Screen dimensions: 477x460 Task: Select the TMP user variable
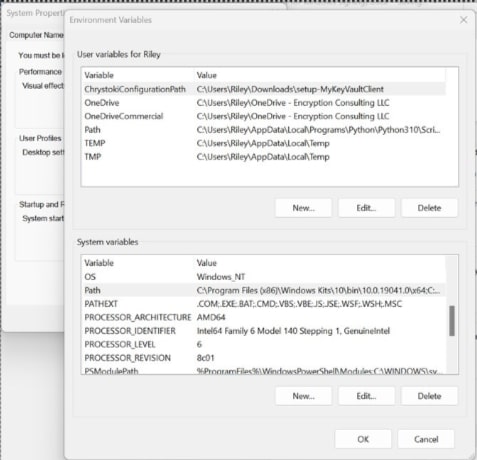(x=263, y=157)
